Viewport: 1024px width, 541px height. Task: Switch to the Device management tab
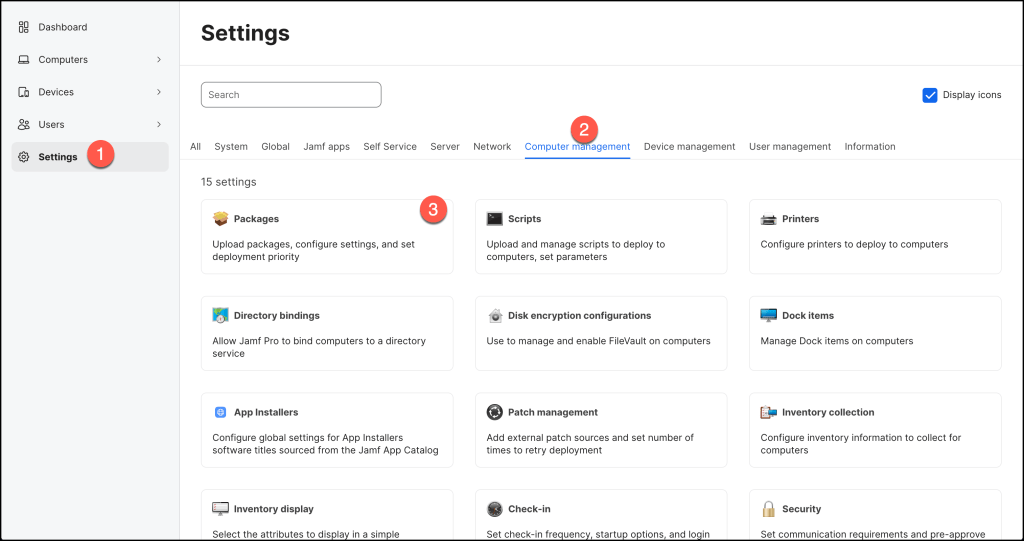click(x=689, y=147)
